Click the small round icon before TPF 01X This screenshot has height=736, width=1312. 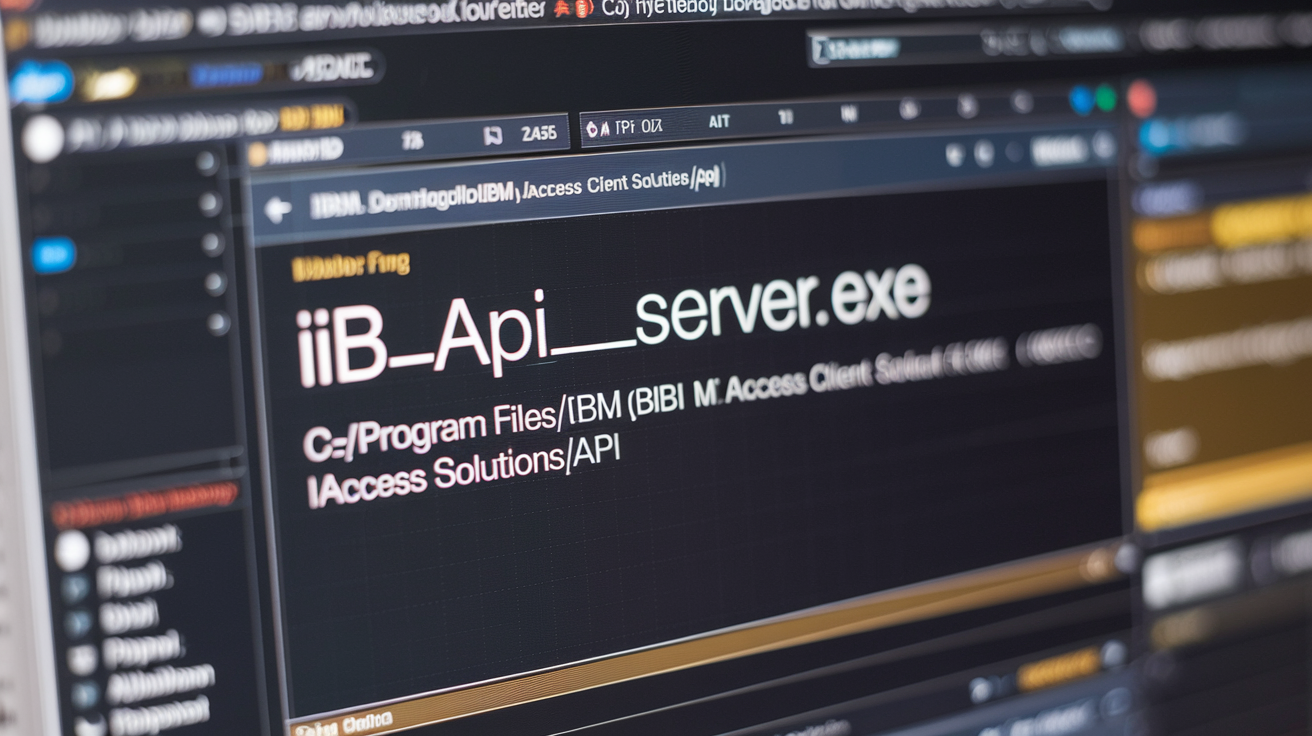[592, 128]
